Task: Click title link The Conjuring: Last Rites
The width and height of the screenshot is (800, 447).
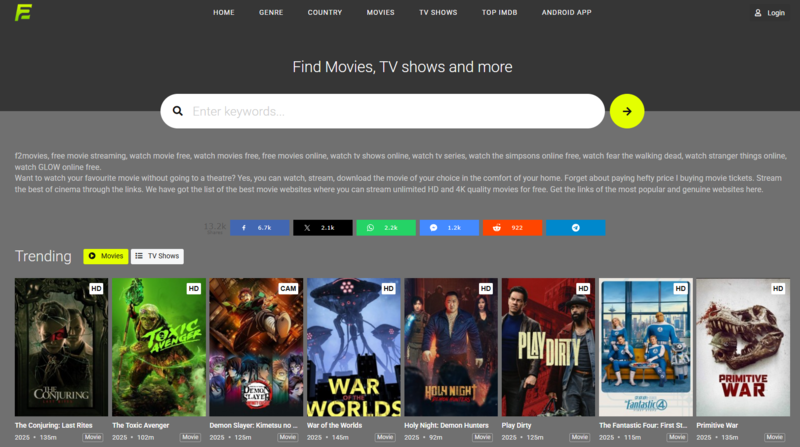Action: (x=54, y=425)
